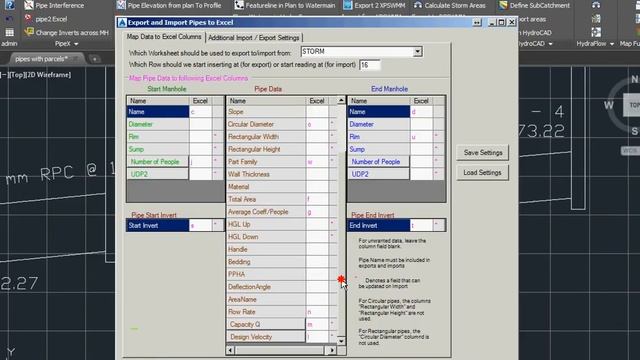Click Pipe Data horizontal scroll left arrow
The image size is (640, 360).
click(230, 350)
